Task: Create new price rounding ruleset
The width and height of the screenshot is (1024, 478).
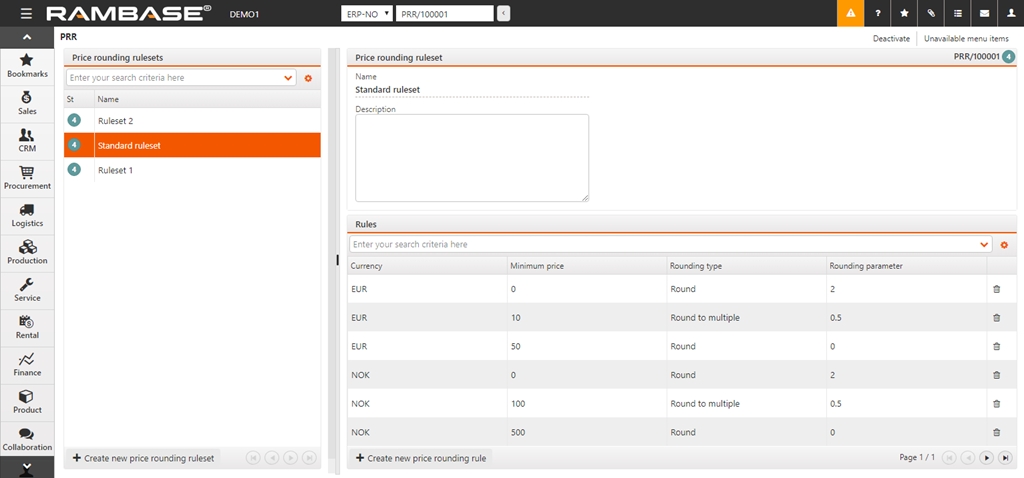Action: (143, 458)
